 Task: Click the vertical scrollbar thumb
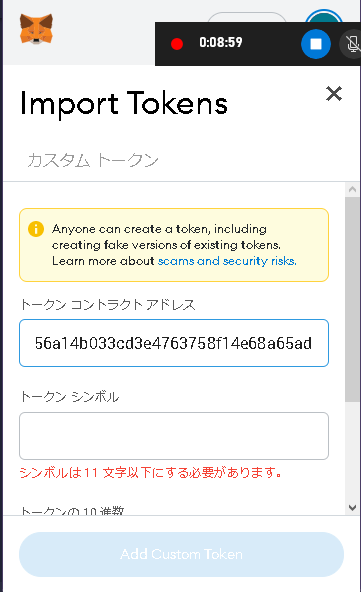click(x=352, y=299)
